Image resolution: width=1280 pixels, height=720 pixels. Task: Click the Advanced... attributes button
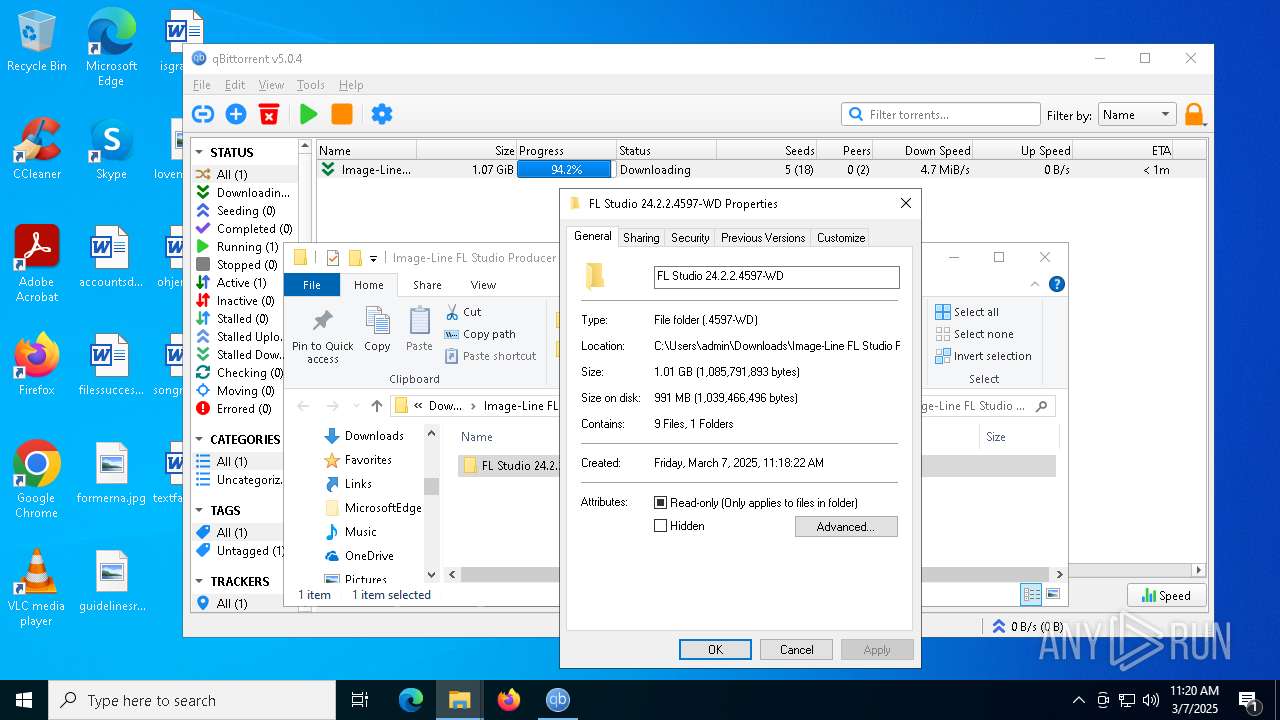tap(846, 527)
